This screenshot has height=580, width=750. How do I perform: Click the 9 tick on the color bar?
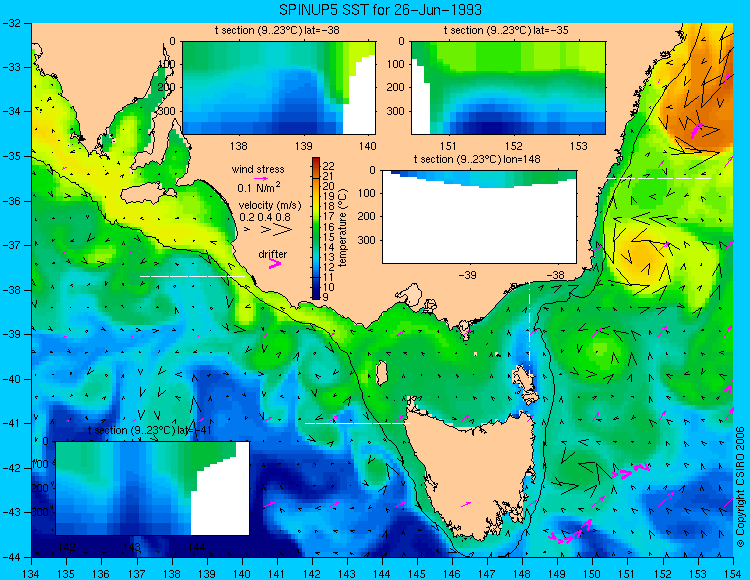[326, 297]
